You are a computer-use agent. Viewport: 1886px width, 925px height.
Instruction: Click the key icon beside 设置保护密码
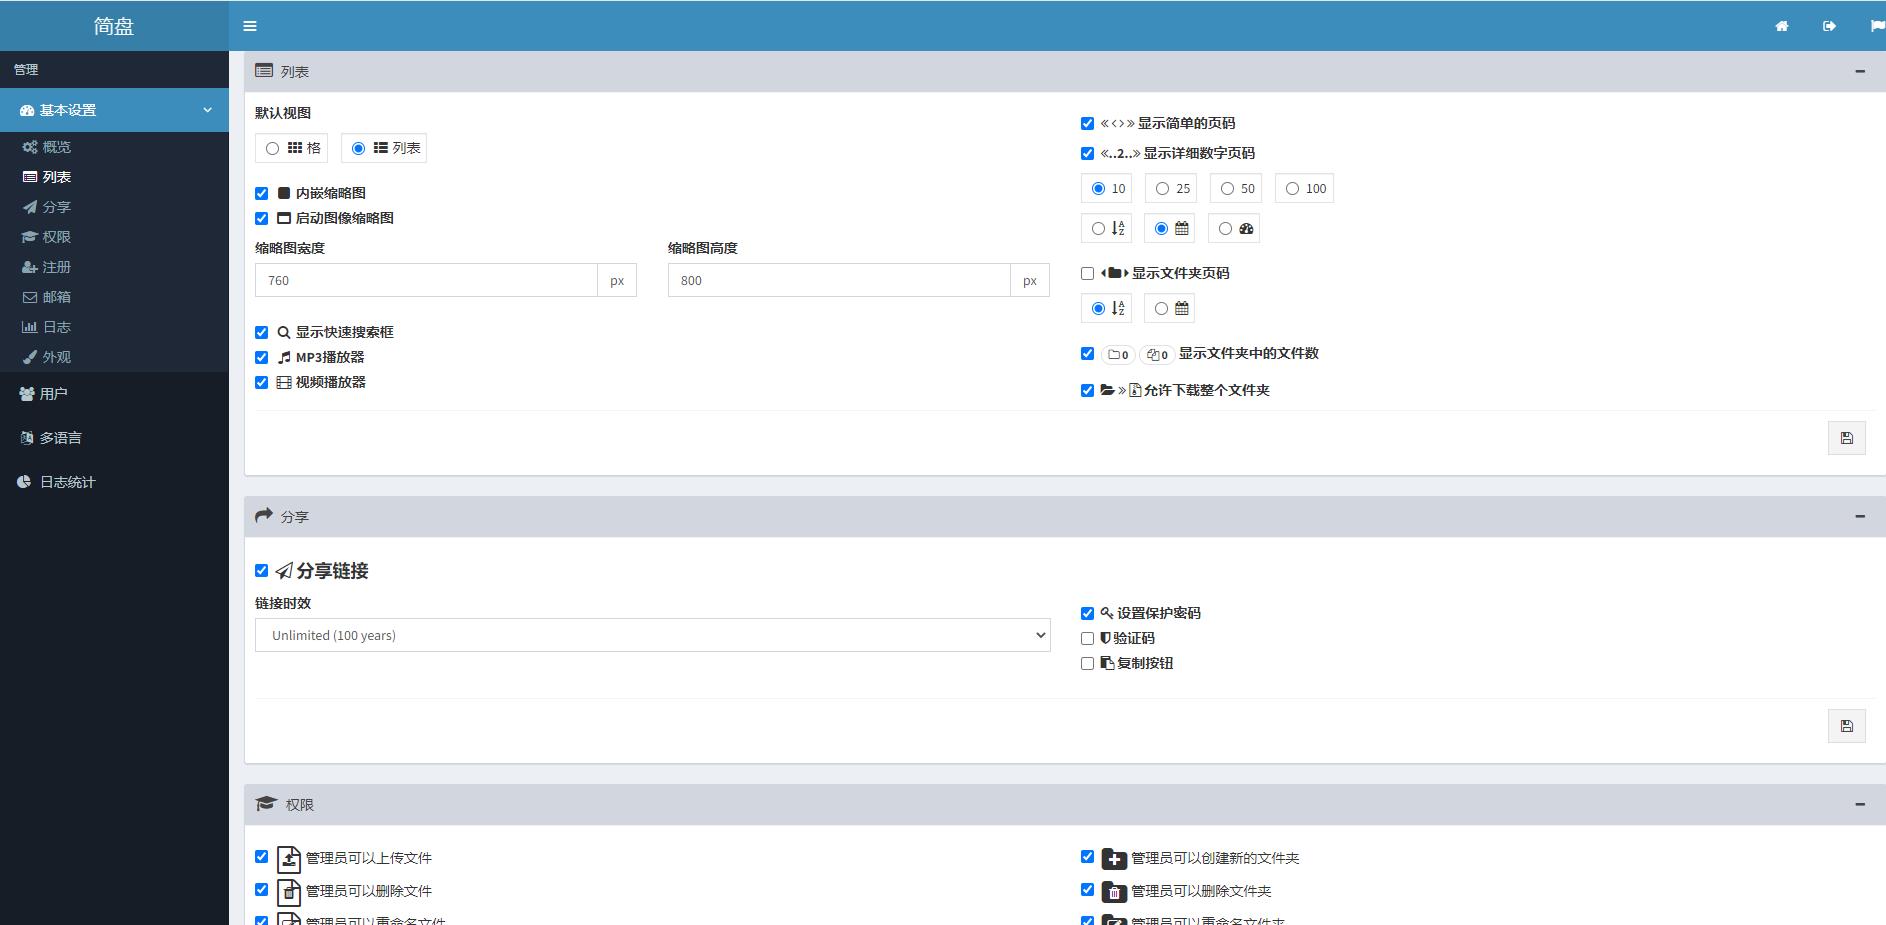[x=1107, y=613]
